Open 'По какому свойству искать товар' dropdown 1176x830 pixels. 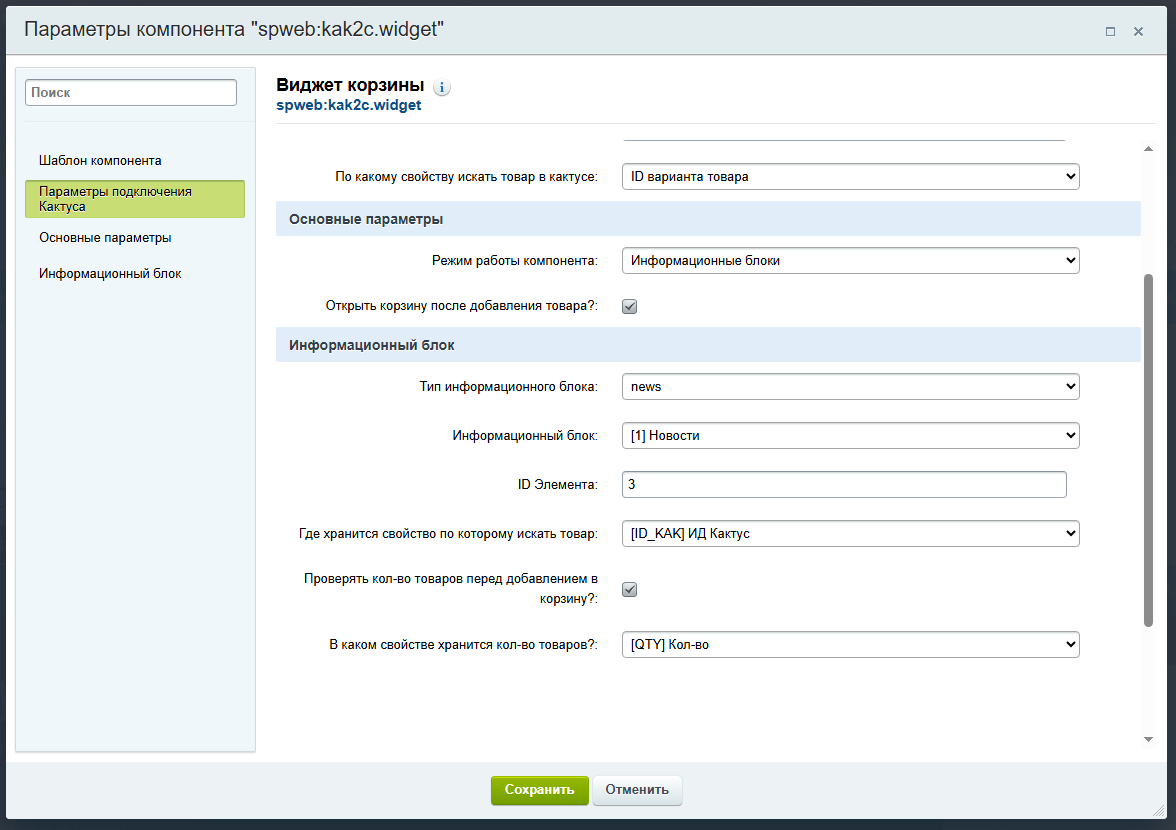click(850, 177)
